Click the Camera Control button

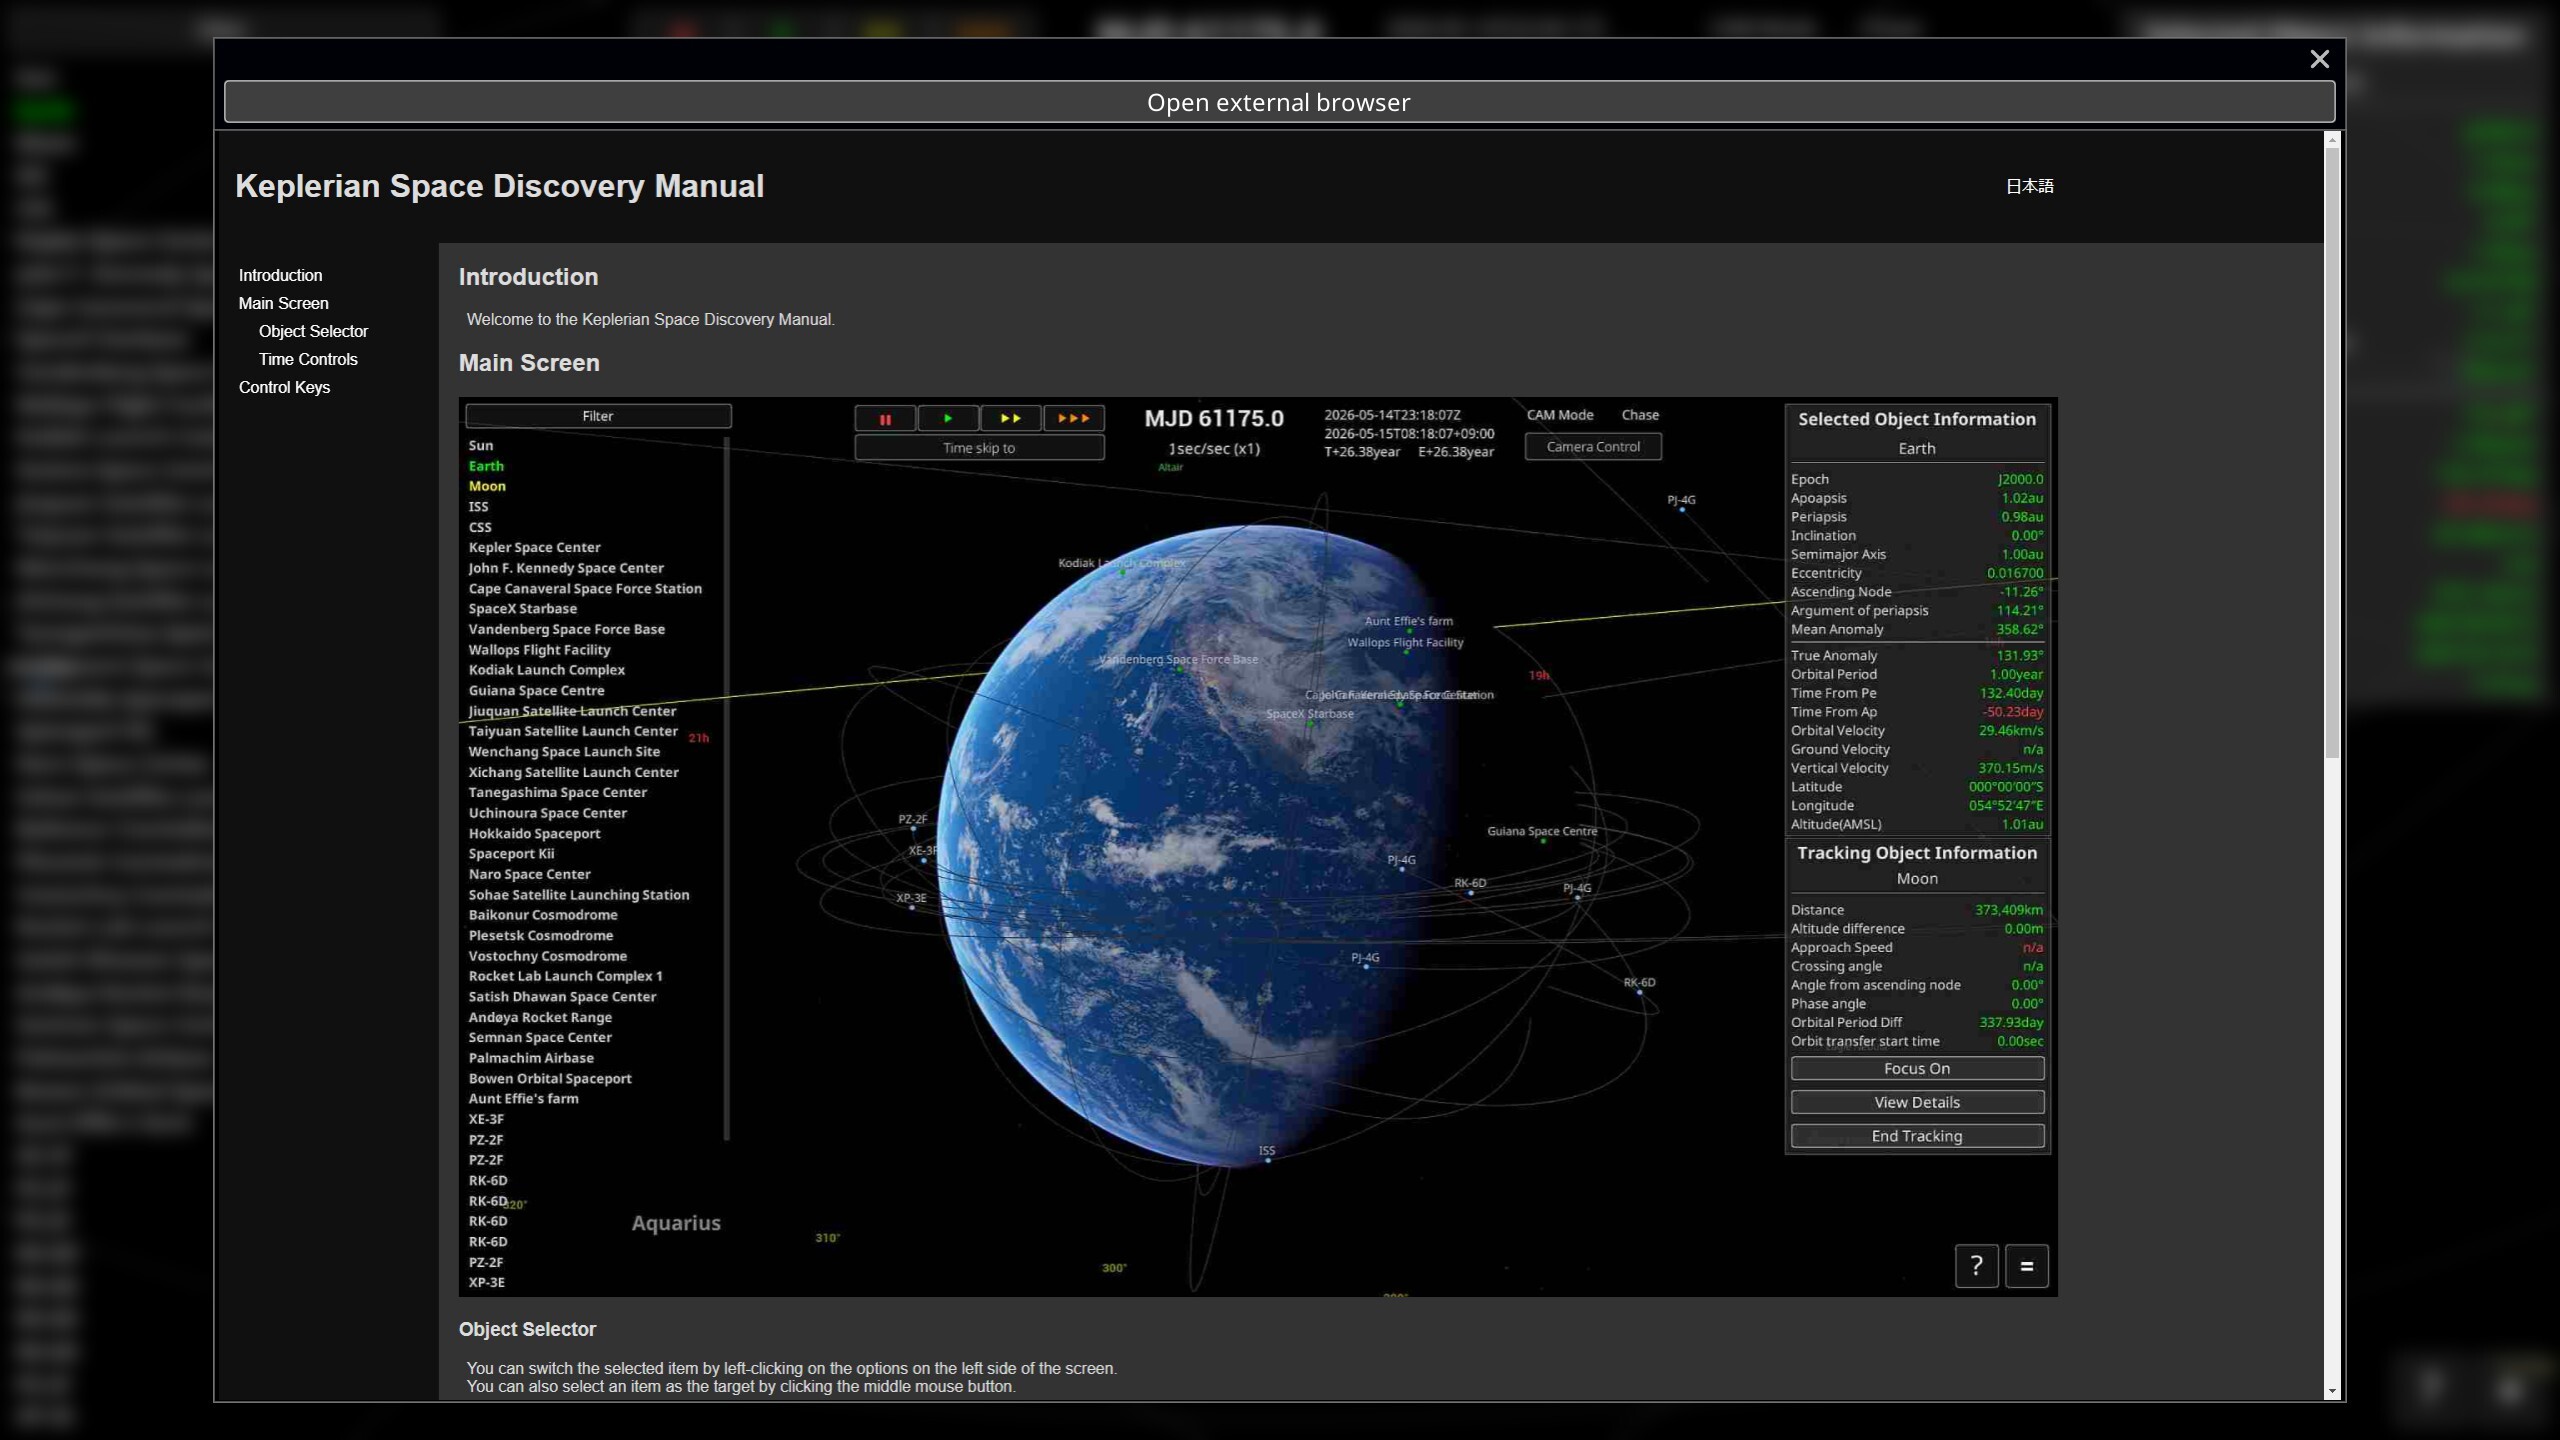point(1593,447)
